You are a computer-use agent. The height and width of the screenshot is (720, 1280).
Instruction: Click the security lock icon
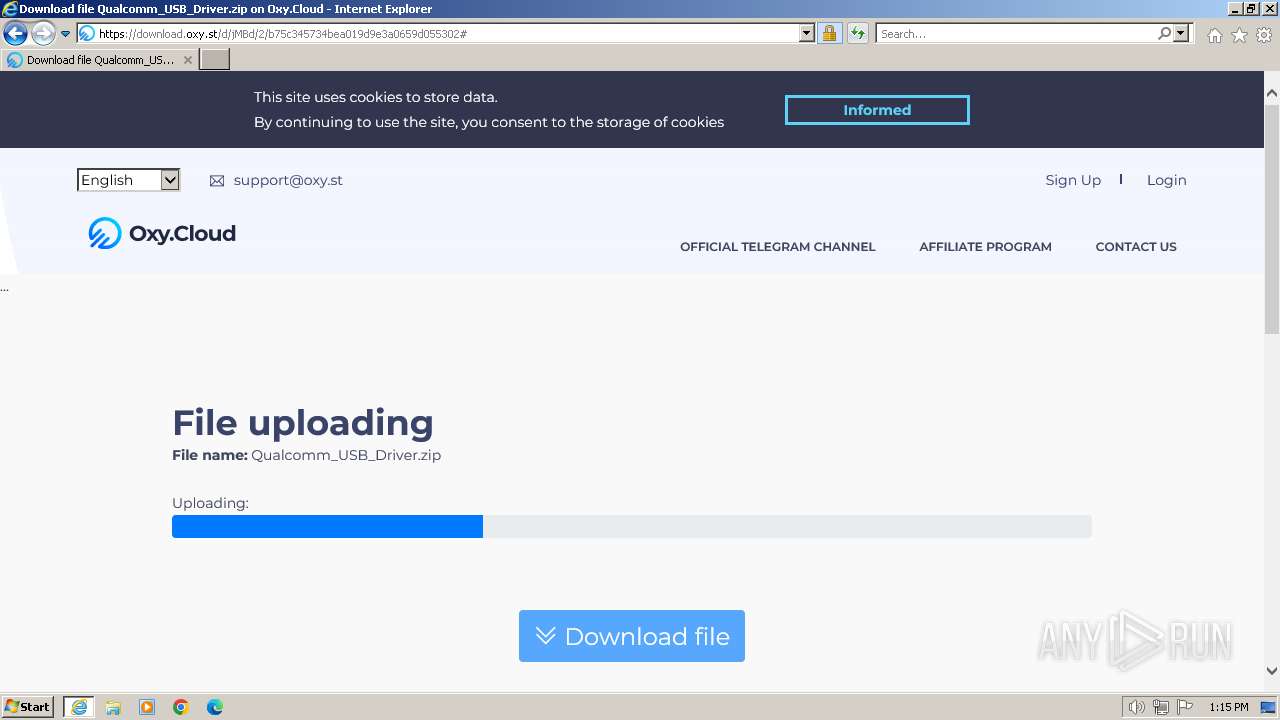[x=829, y=34]
